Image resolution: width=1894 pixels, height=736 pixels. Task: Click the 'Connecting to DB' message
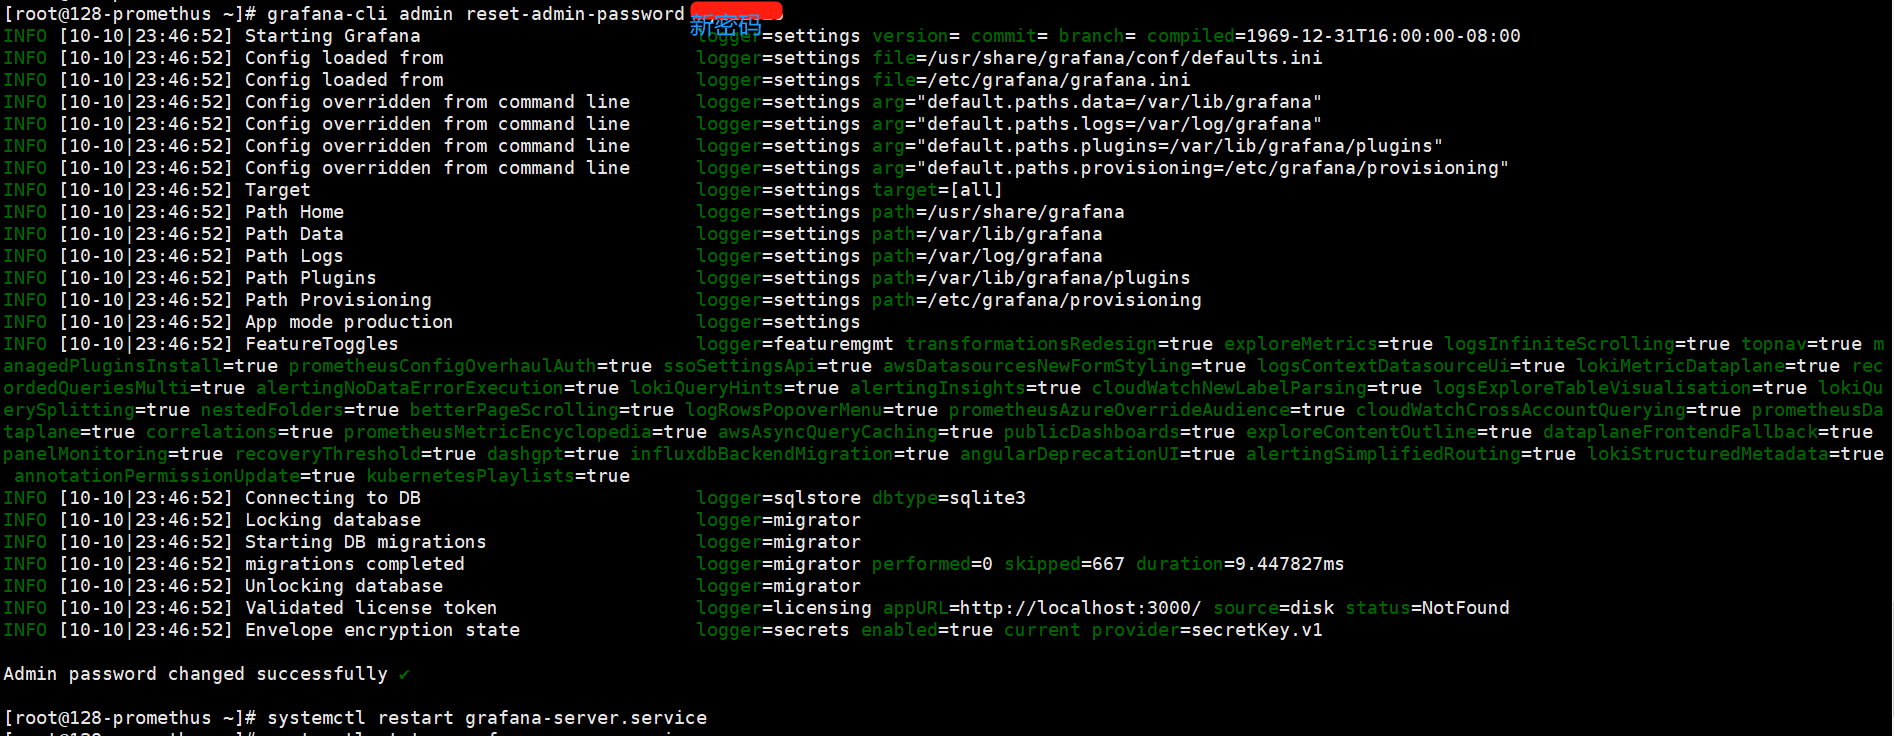point(333,498)
